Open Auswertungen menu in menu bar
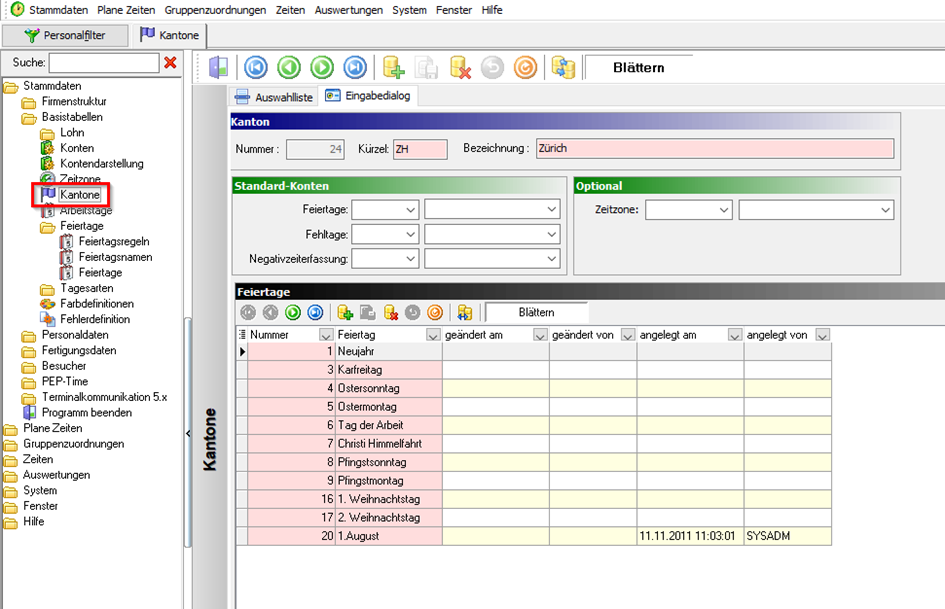Screen dimensions: 945x609 (x=348, y=10)
